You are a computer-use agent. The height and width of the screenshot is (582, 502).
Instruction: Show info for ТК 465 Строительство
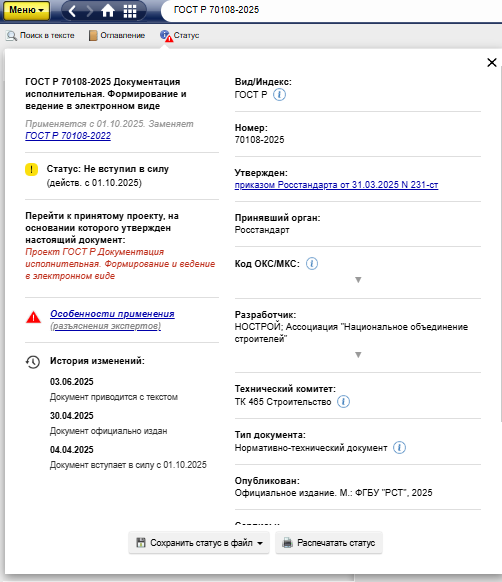[x=343, y=402]
